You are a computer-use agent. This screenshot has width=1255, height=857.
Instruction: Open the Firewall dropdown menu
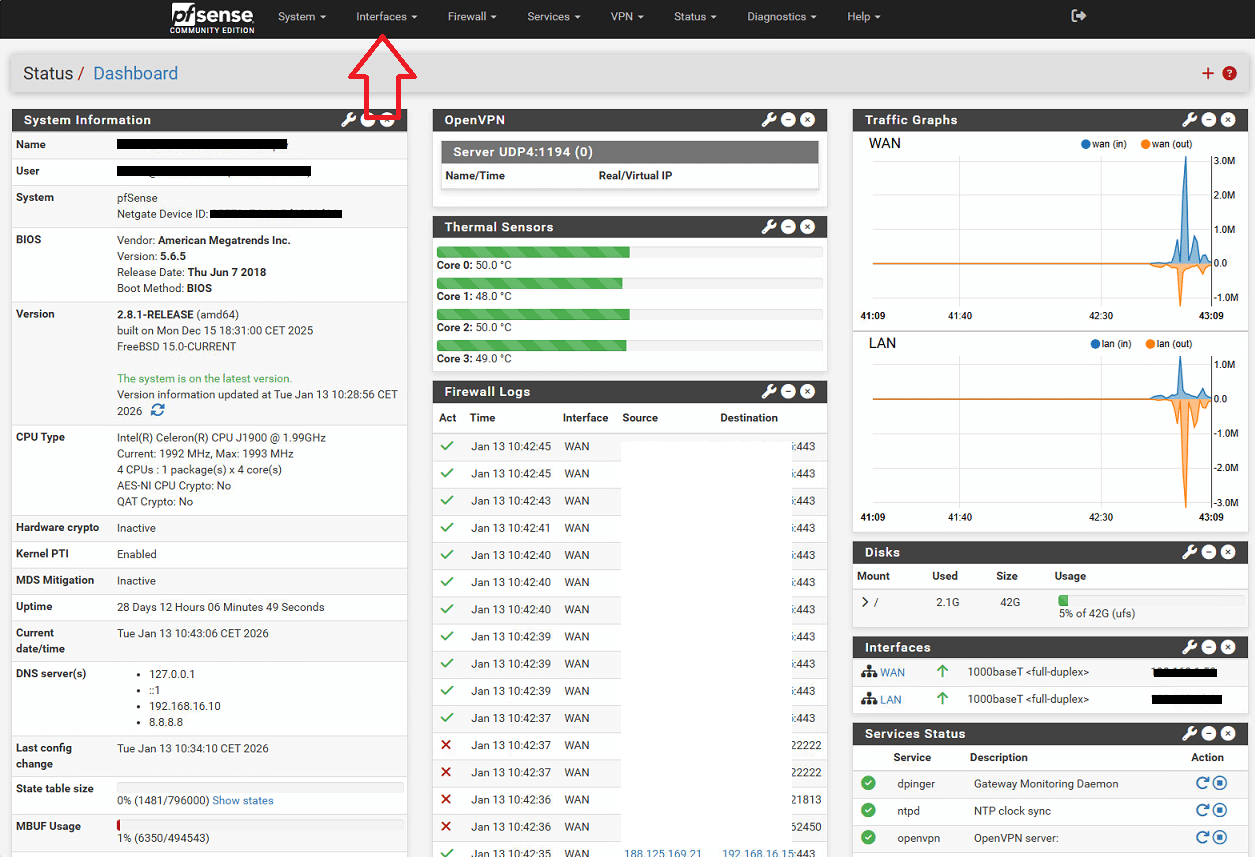471,17
